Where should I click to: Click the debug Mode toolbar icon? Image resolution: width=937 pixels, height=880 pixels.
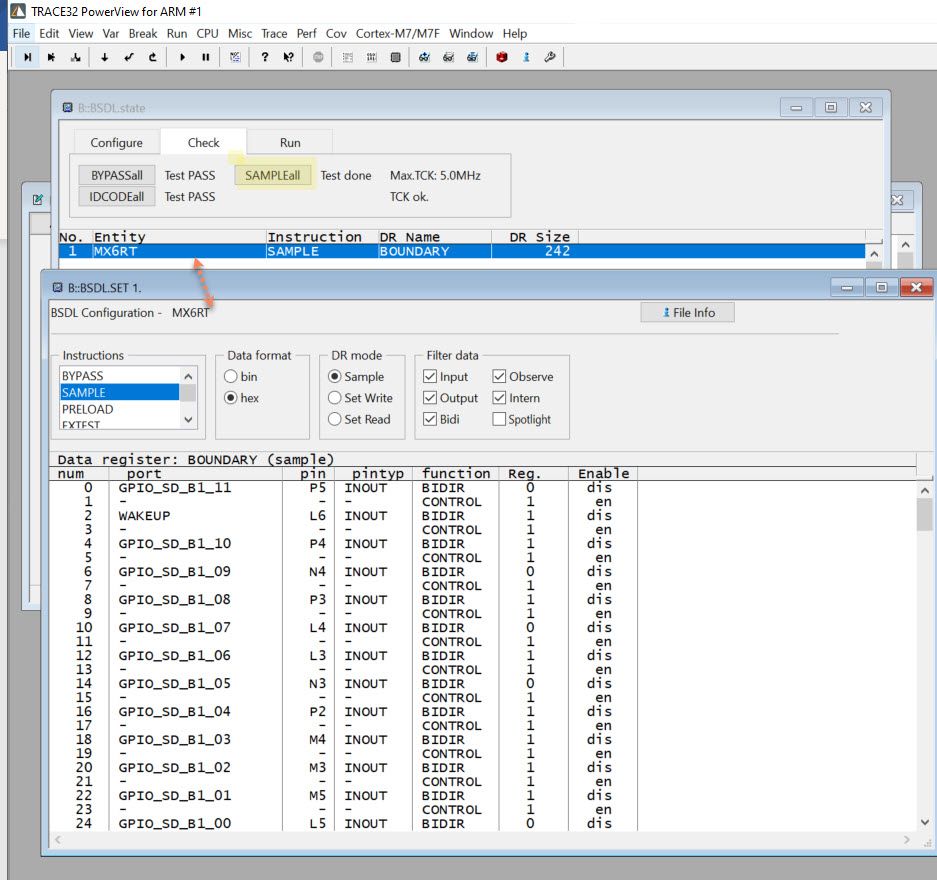[235, 57]
